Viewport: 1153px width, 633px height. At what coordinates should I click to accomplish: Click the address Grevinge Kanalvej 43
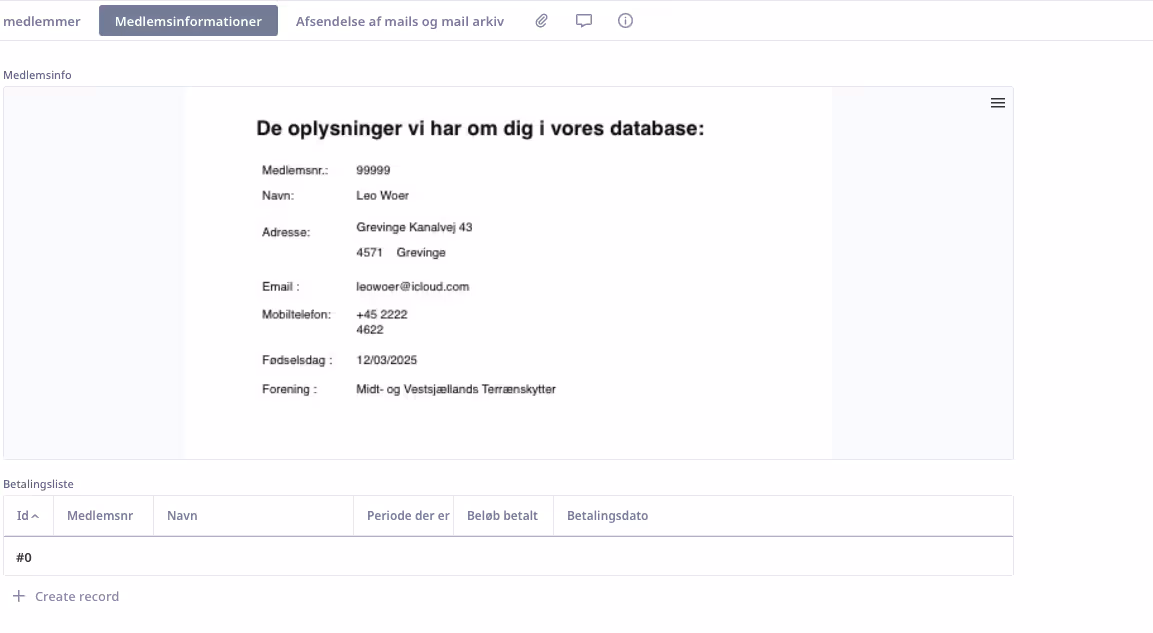point(414,227)
